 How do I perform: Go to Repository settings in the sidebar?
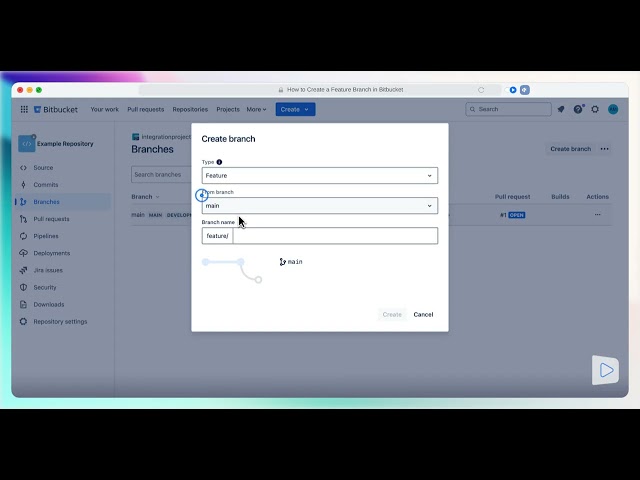pyautogui.click(x=60, y=322)
